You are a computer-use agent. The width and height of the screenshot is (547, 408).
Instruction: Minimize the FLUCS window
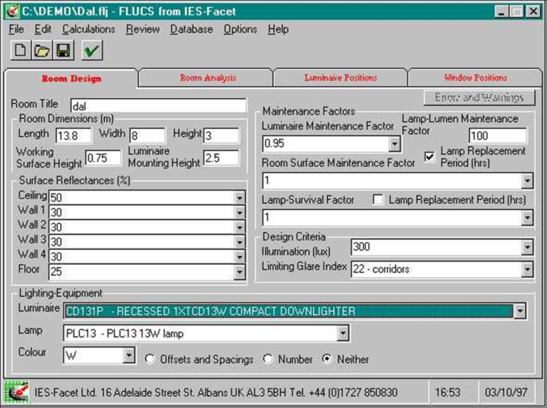tap(501, 12)
